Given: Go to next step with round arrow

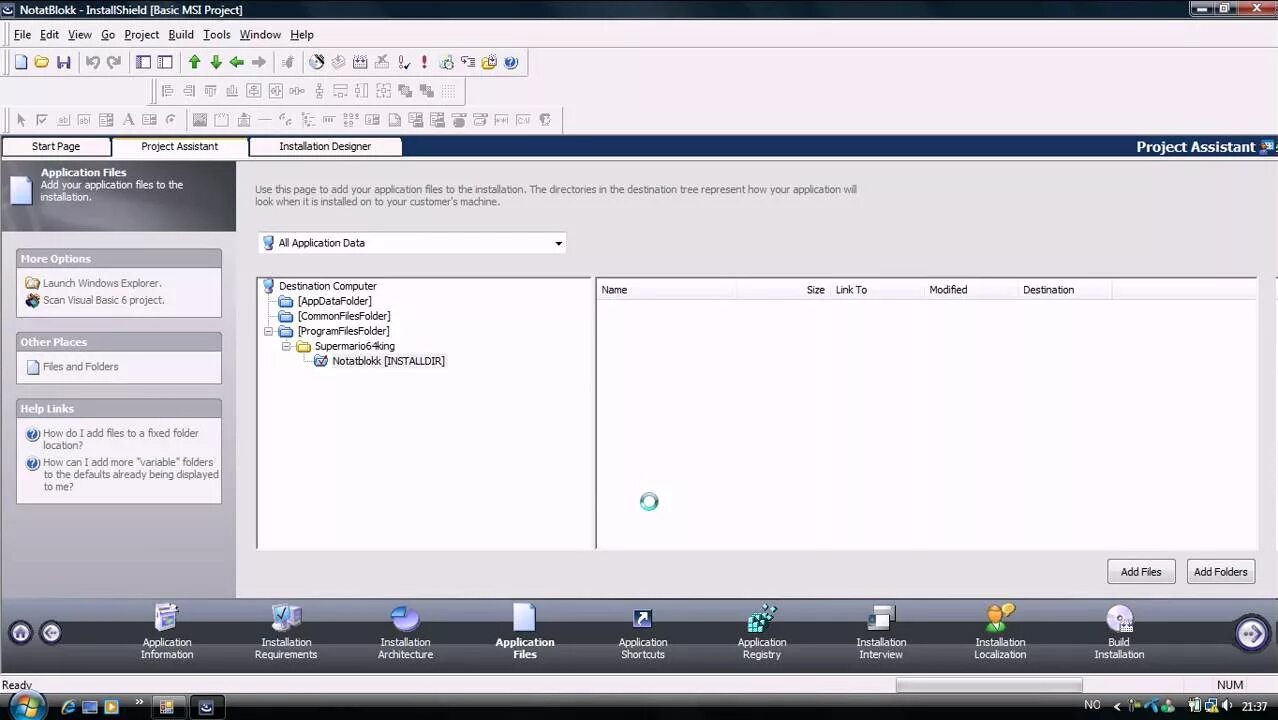Looking at the screenshot, I should 1251,633.
